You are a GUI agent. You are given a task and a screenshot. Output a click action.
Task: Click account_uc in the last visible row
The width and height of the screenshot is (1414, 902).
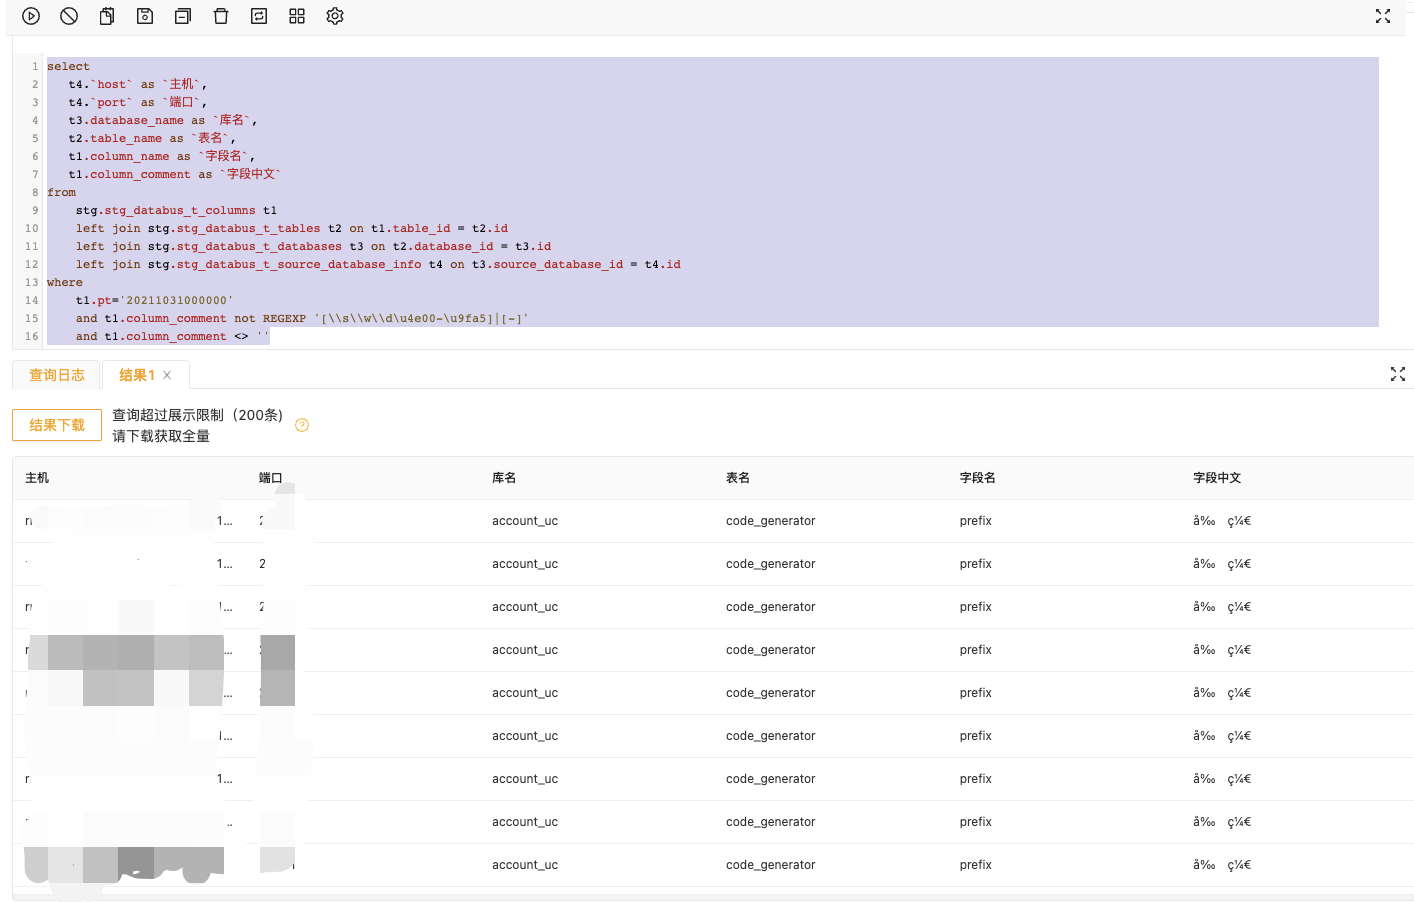(x=525, y=865)
